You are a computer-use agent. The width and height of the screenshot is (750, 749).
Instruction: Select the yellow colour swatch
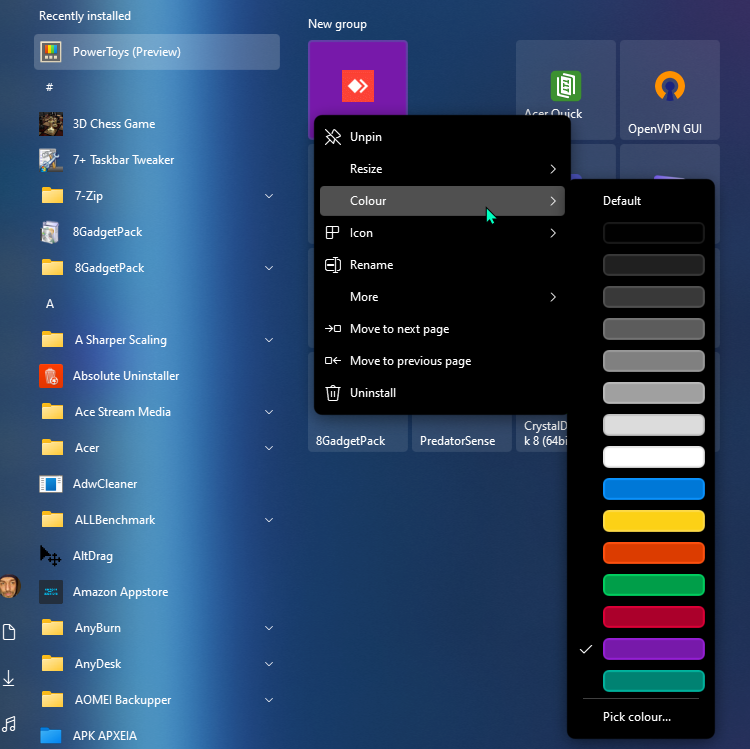(x=653, y=521)
